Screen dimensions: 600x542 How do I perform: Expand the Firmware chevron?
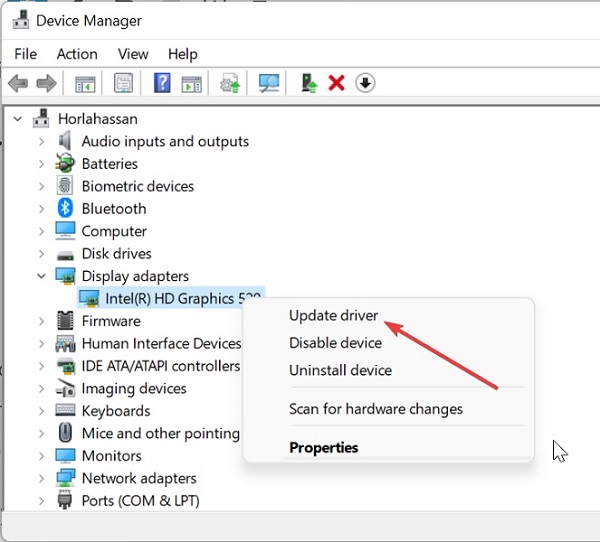pyautogui.click(x=41, y=321)
